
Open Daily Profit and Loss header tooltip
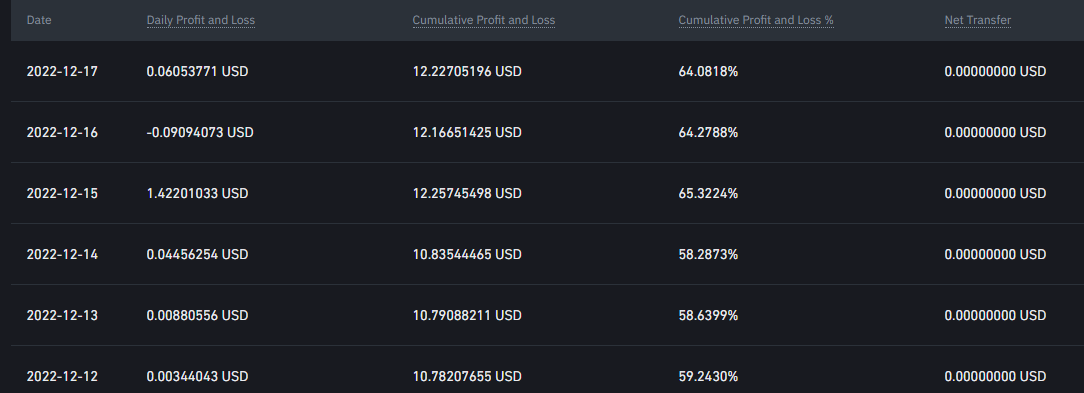(200, 20)
